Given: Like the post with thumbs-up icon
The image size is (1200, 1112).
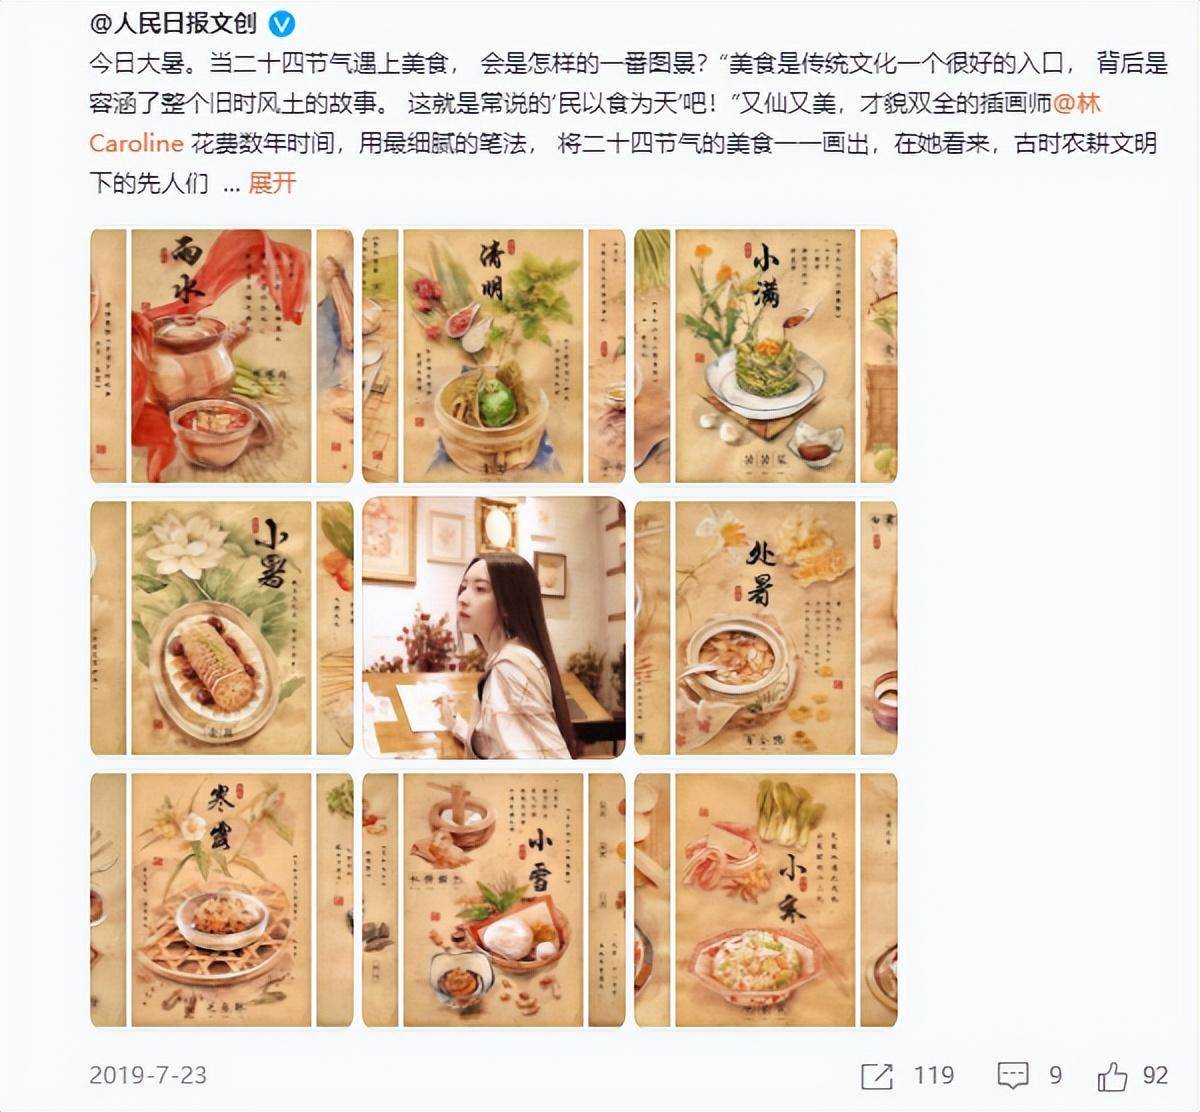Looking at the screenshot, I should tap(1112, 1076).
